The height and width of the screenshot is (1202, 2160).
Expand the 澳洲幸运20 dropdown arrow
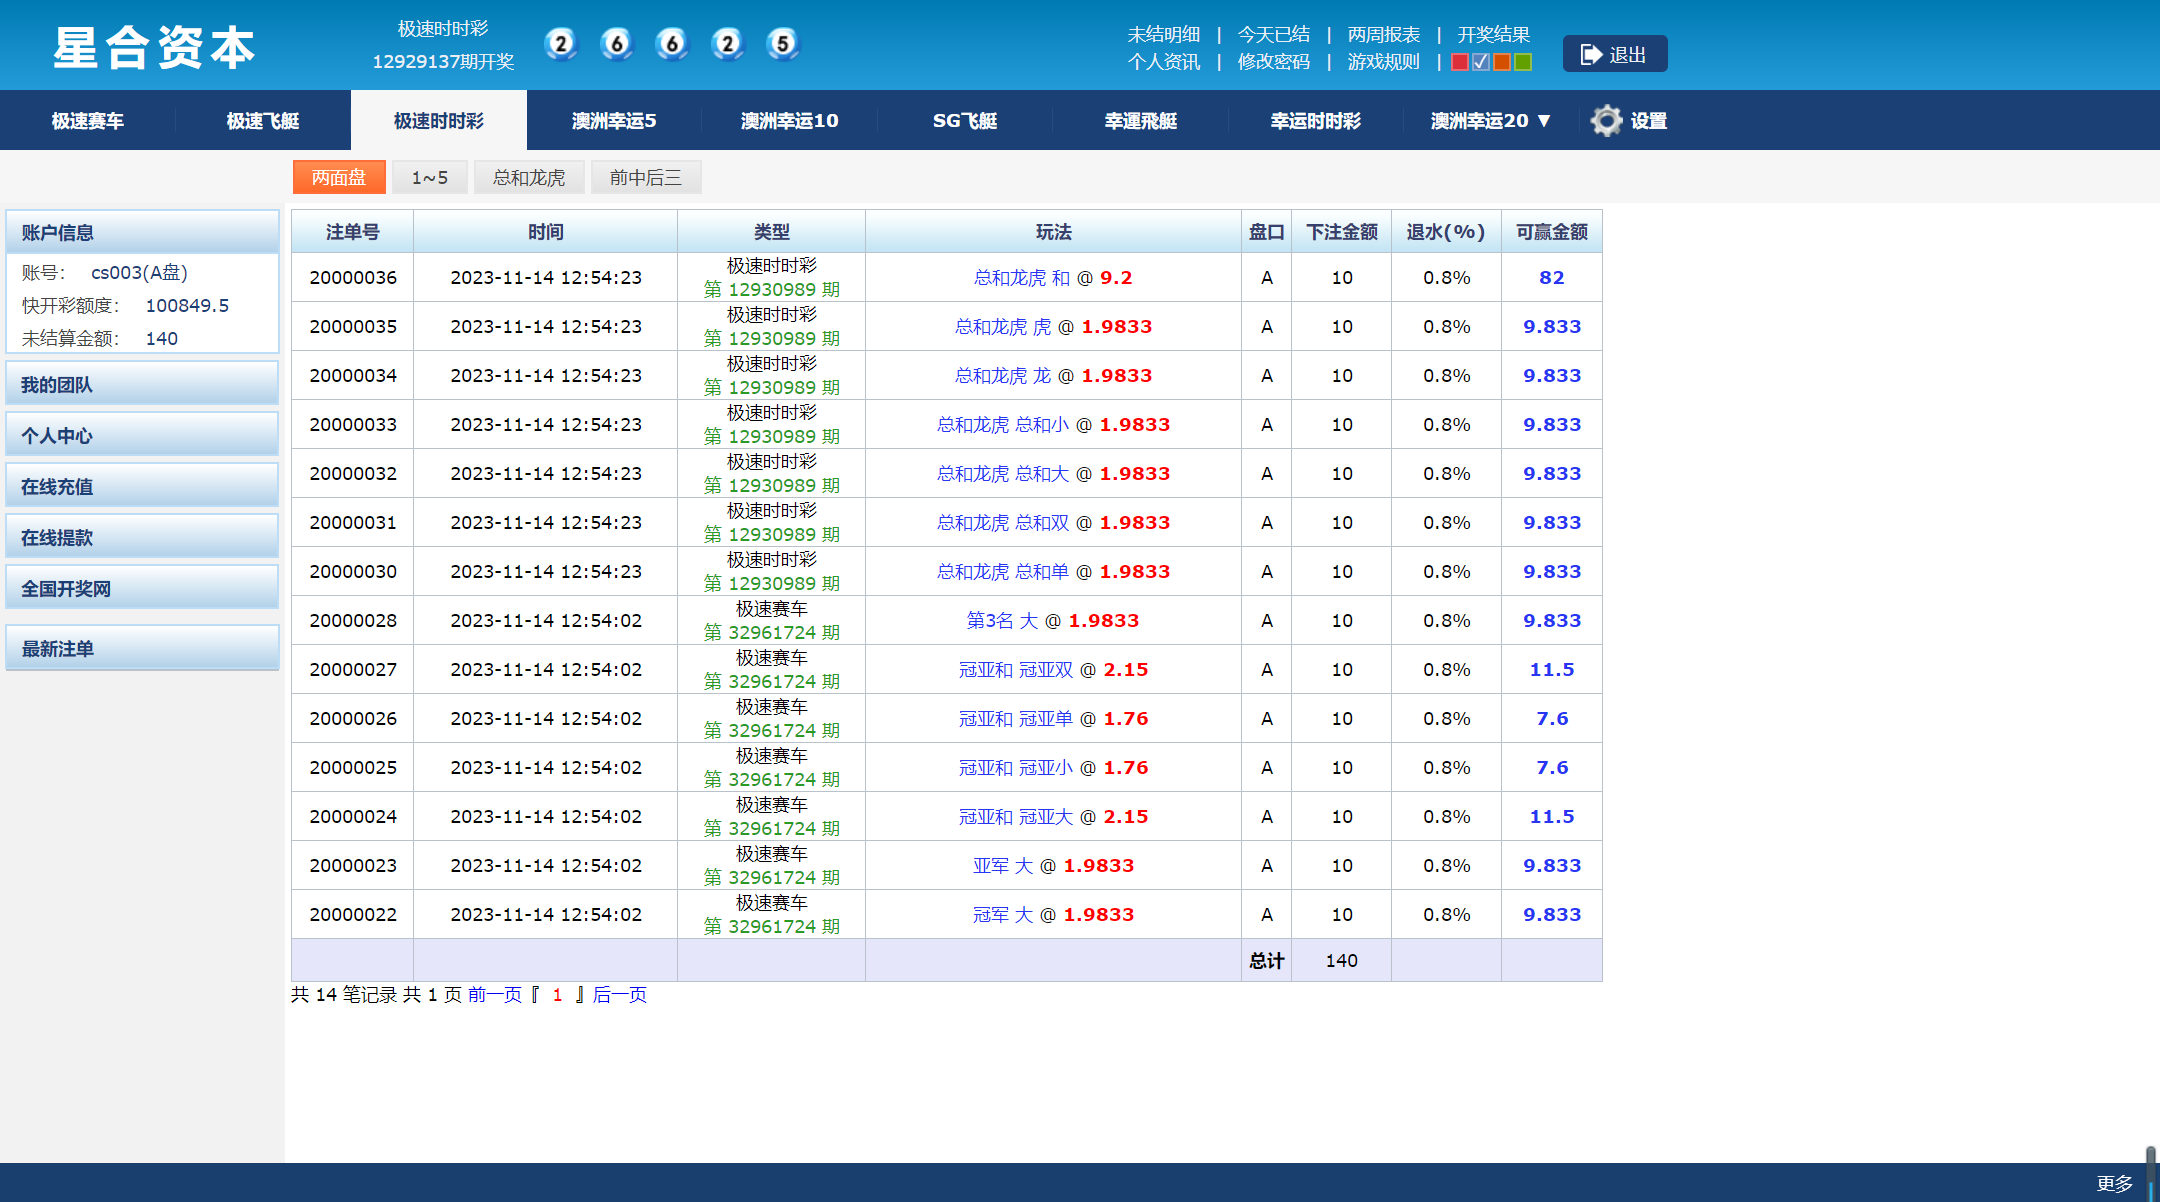1544,121
